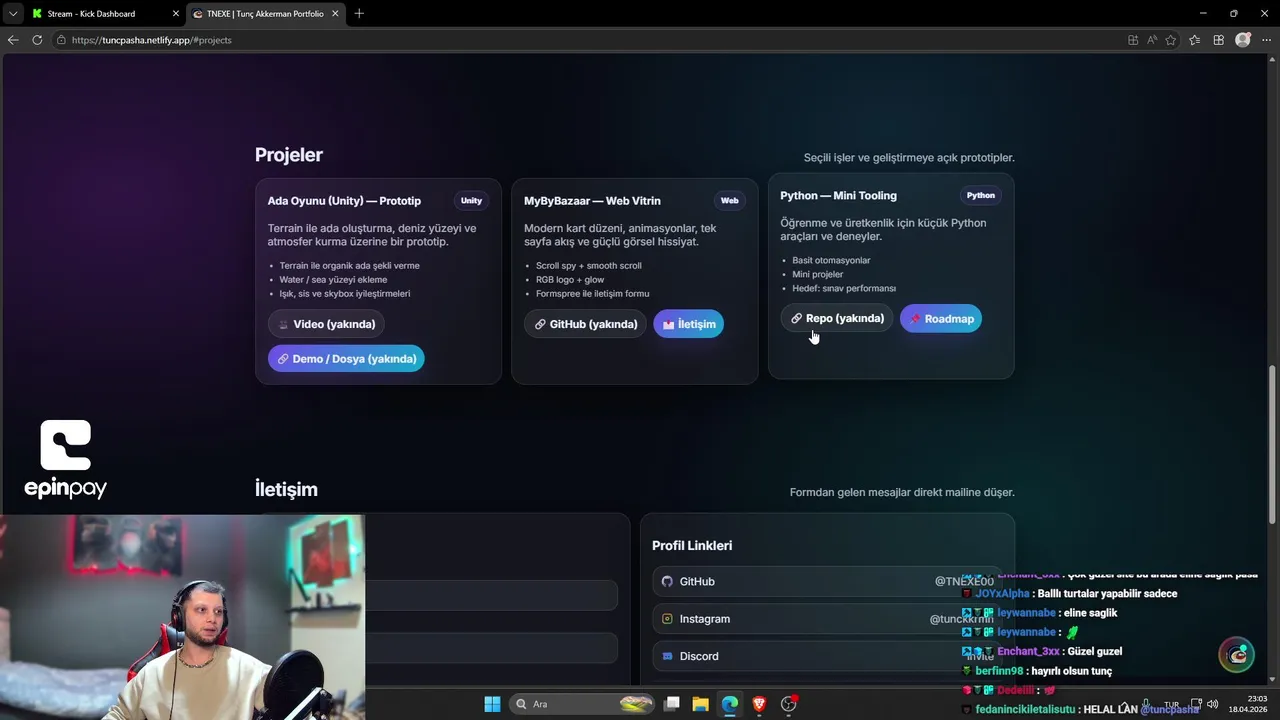This screenshot has height=720, width=1280.
Task: Open Demo / Dosya (yakında) button
Action: click(346, 359)
